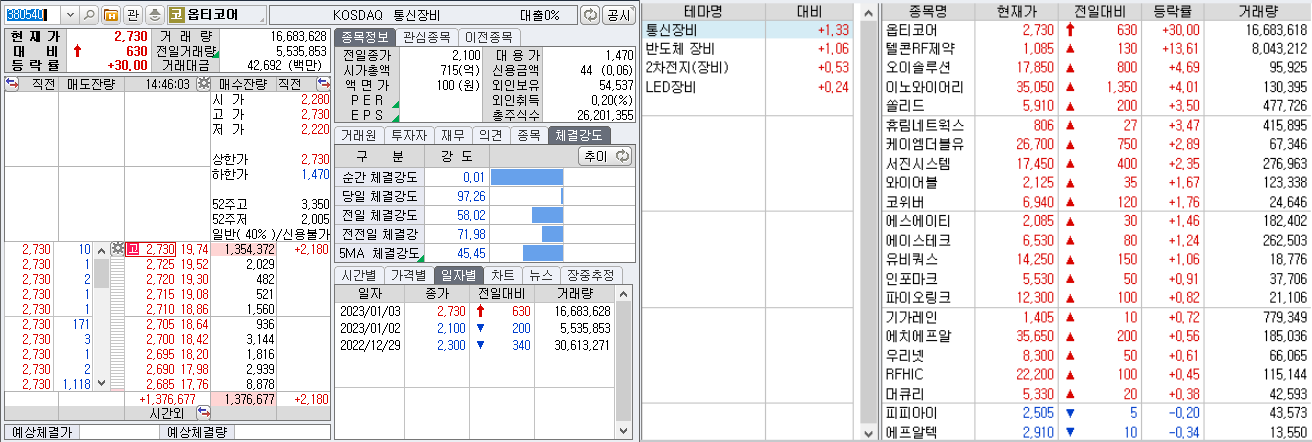The width and height of the screenshot is (1312, 442).
Task: Click swap arrows icon left of 직전 매도잔량
Action: tap(12, 84)
